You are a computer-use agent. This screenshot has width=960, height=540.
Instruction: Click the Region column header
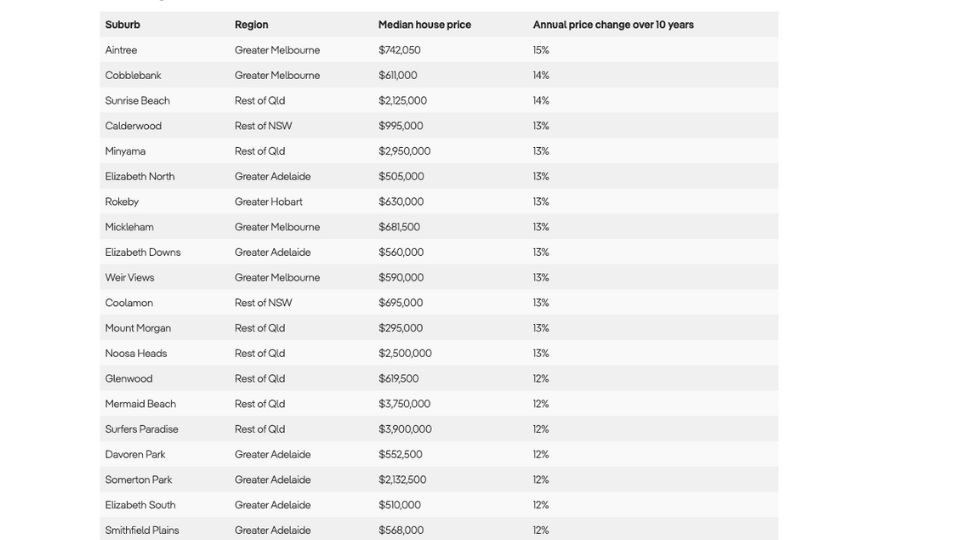pyautogui.click(x=251, y=25)
